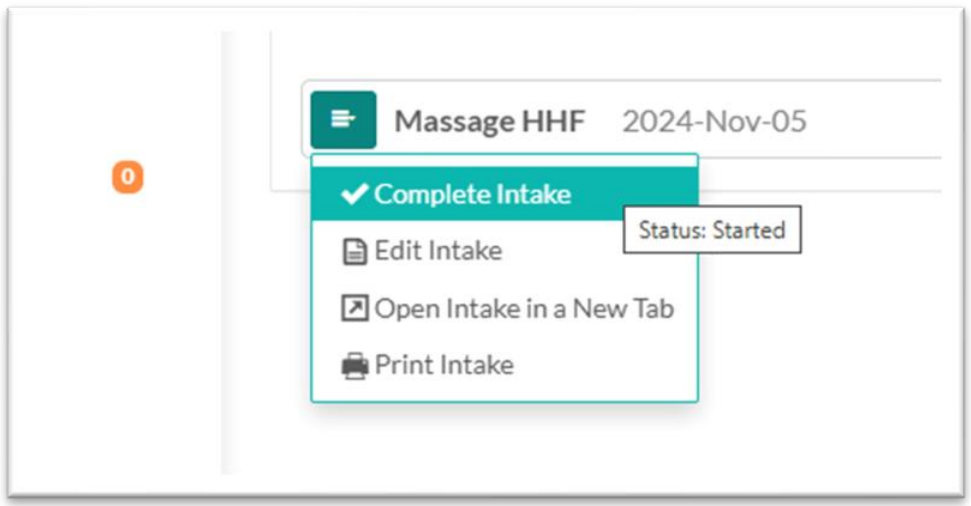Screen dimensions: 971x506
Task: Click the Massage HHF intake title
Action: (489, 122)
